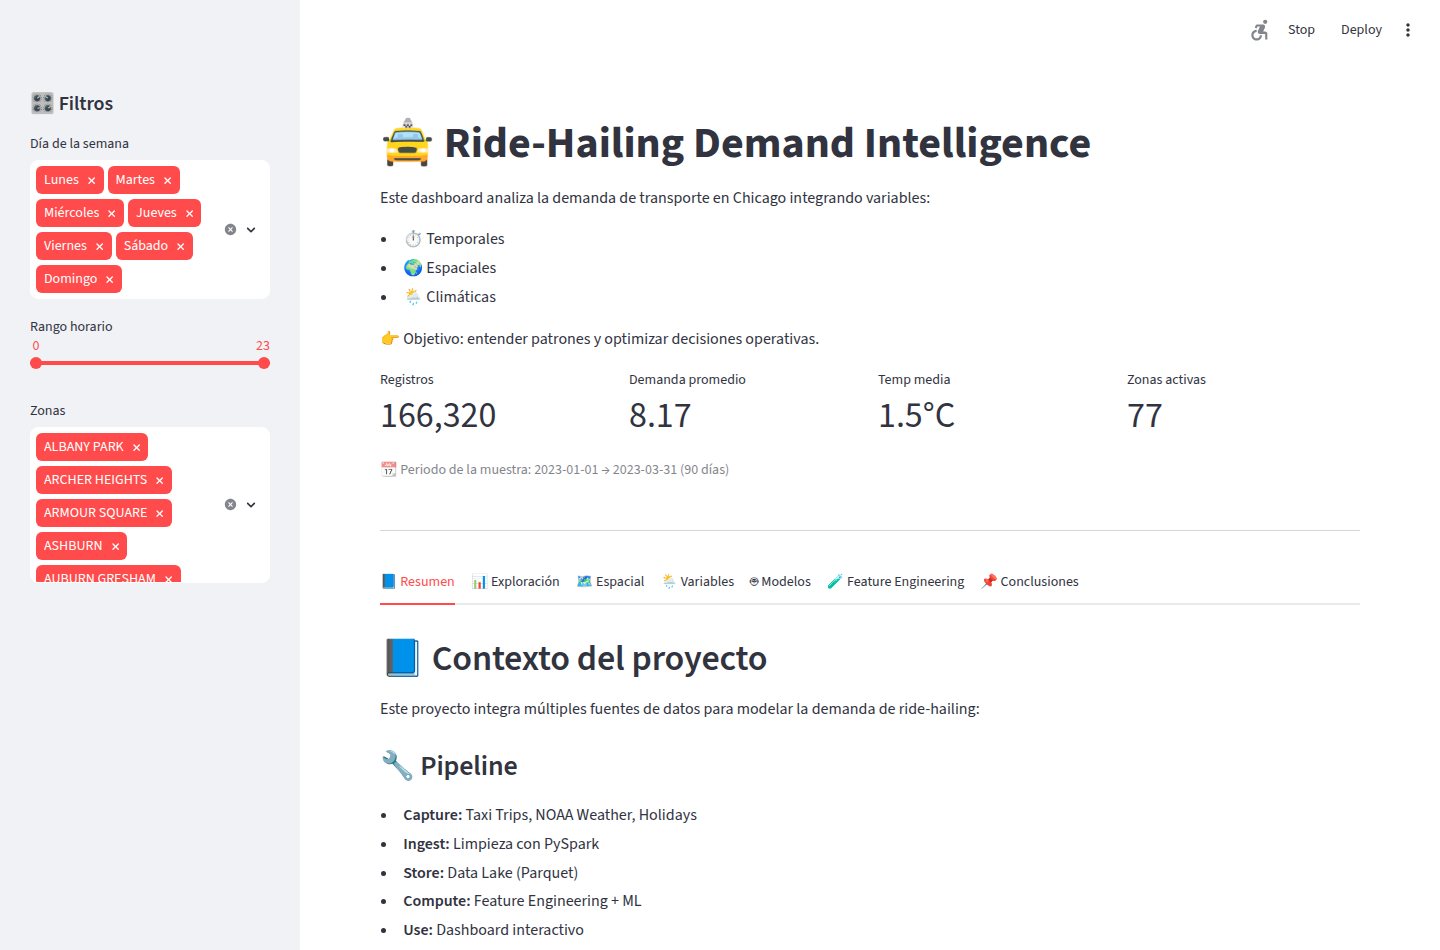Open the Conclusiones tab

pyautogui.click(x=1030, y=581)
